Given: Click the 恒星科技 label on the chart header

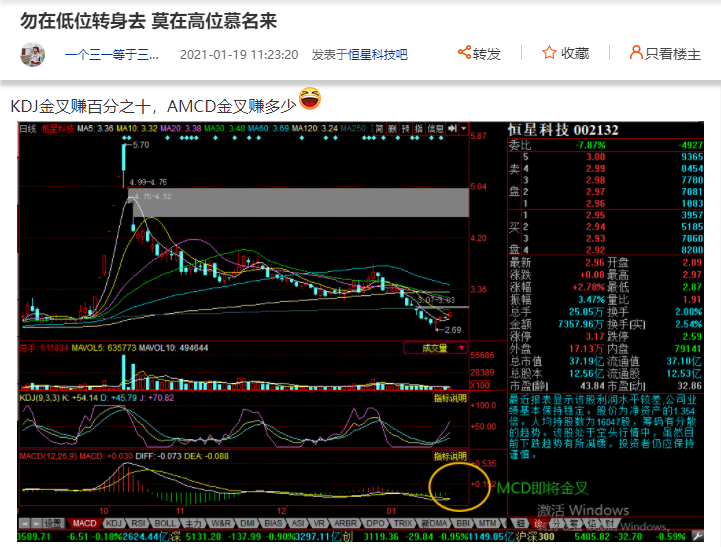Looking at the screenshot, I should coord(57,129).
